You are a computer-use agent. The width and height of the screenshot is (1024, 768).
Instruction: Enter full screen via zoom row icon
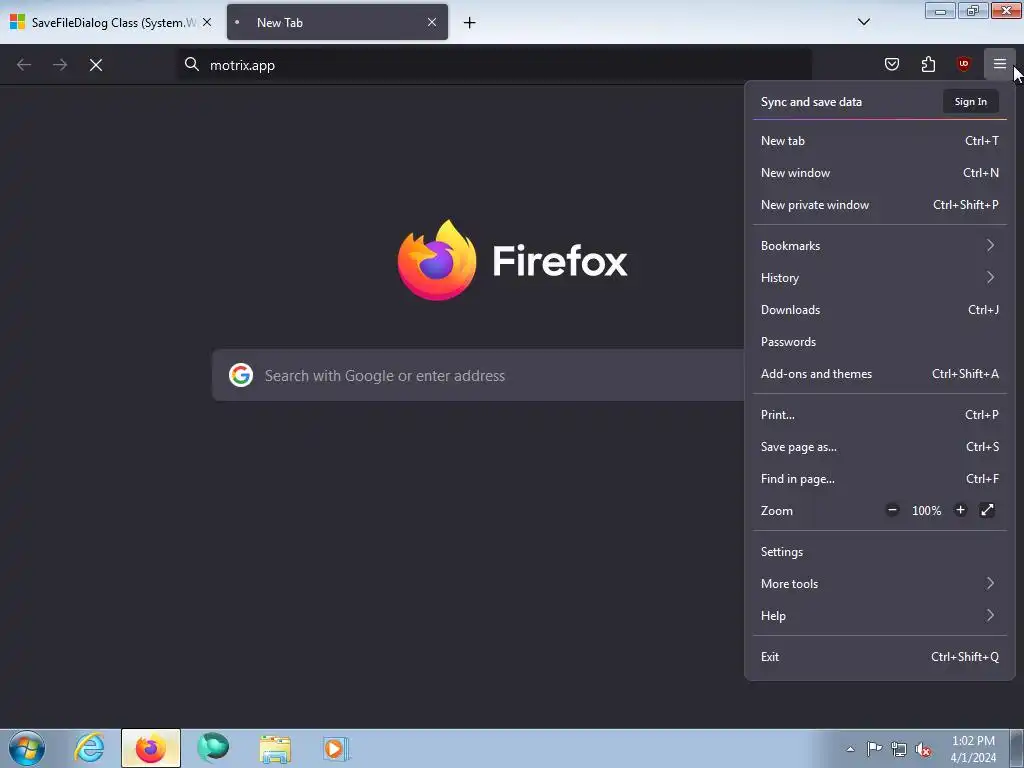pyautogui.click(x=987, y=510)
